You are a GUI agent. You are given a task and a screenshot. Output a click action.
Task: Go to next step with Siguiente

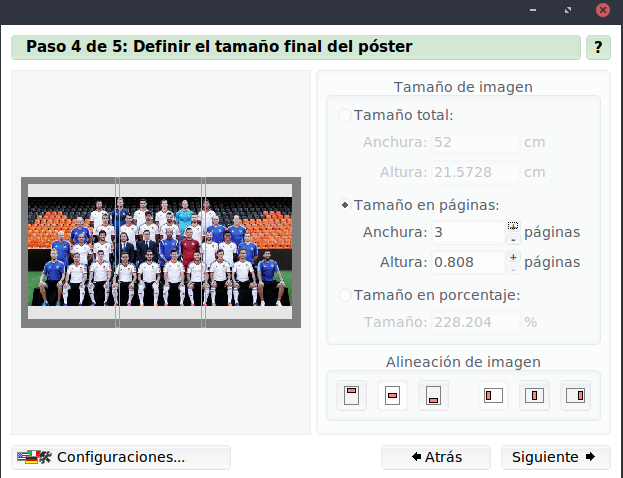(555, 457)
